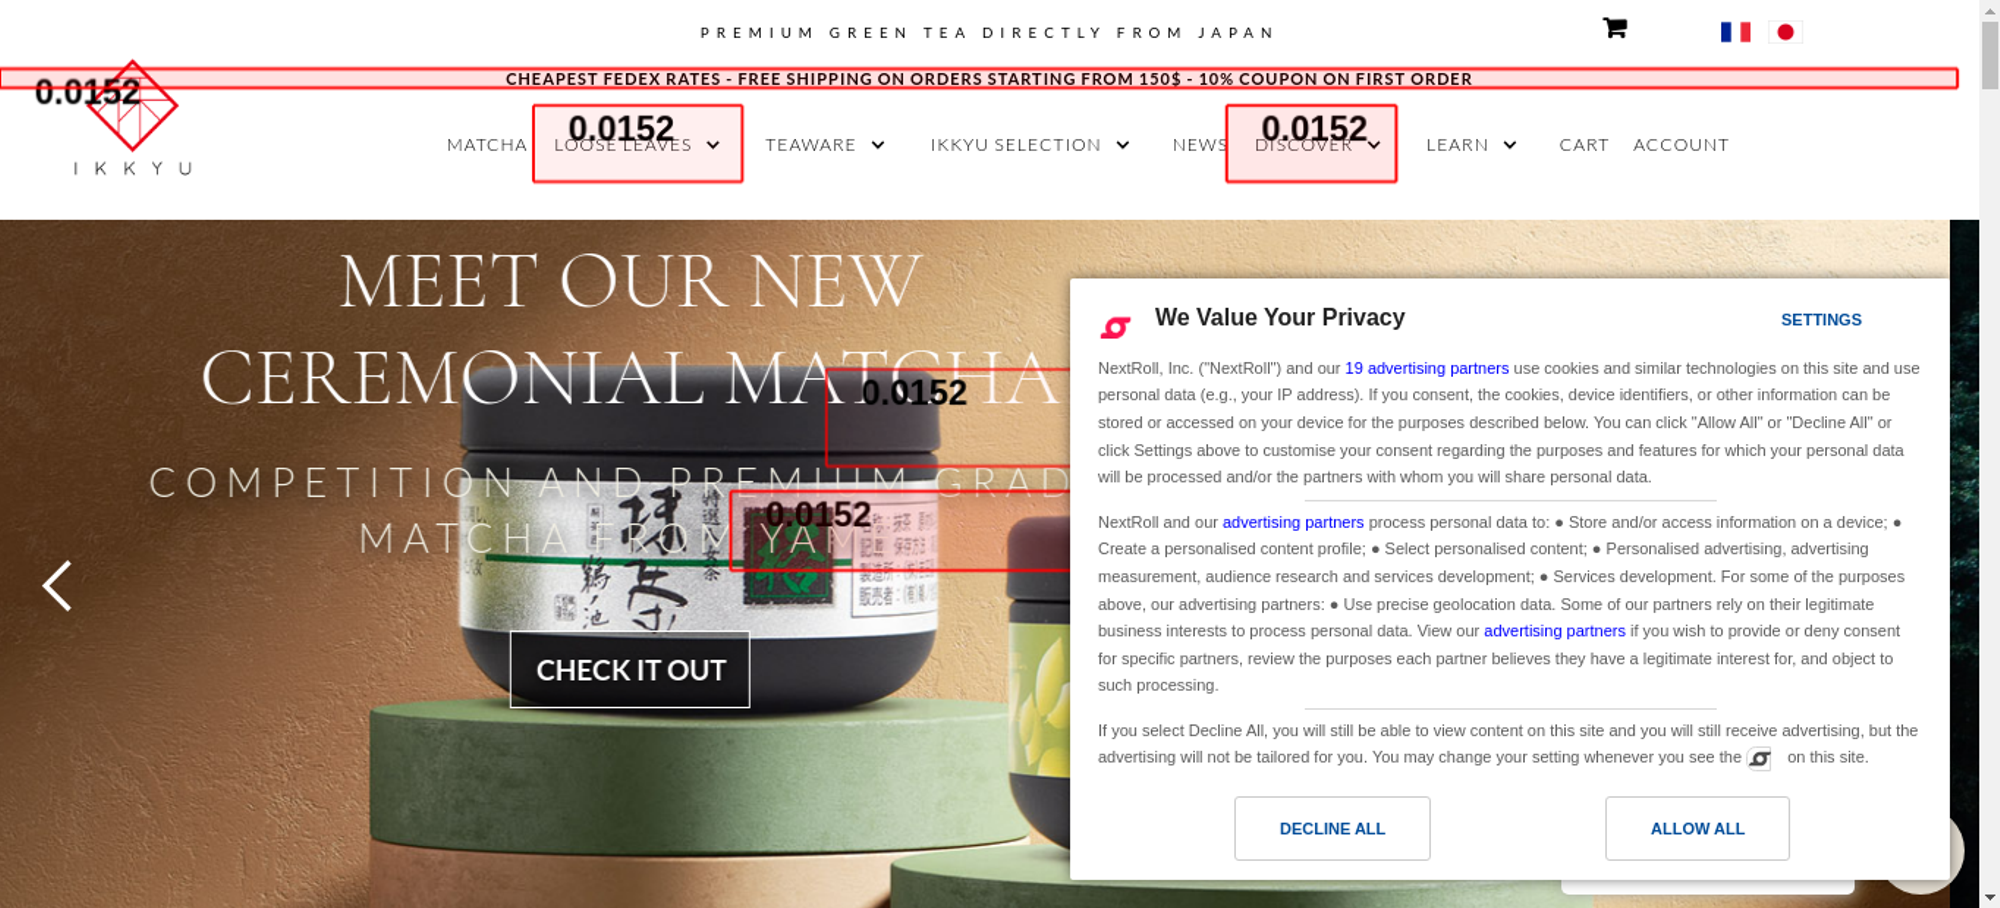Open the Account page link
This screenshot has height=908, width=2000.
[x=1680, y=145]
